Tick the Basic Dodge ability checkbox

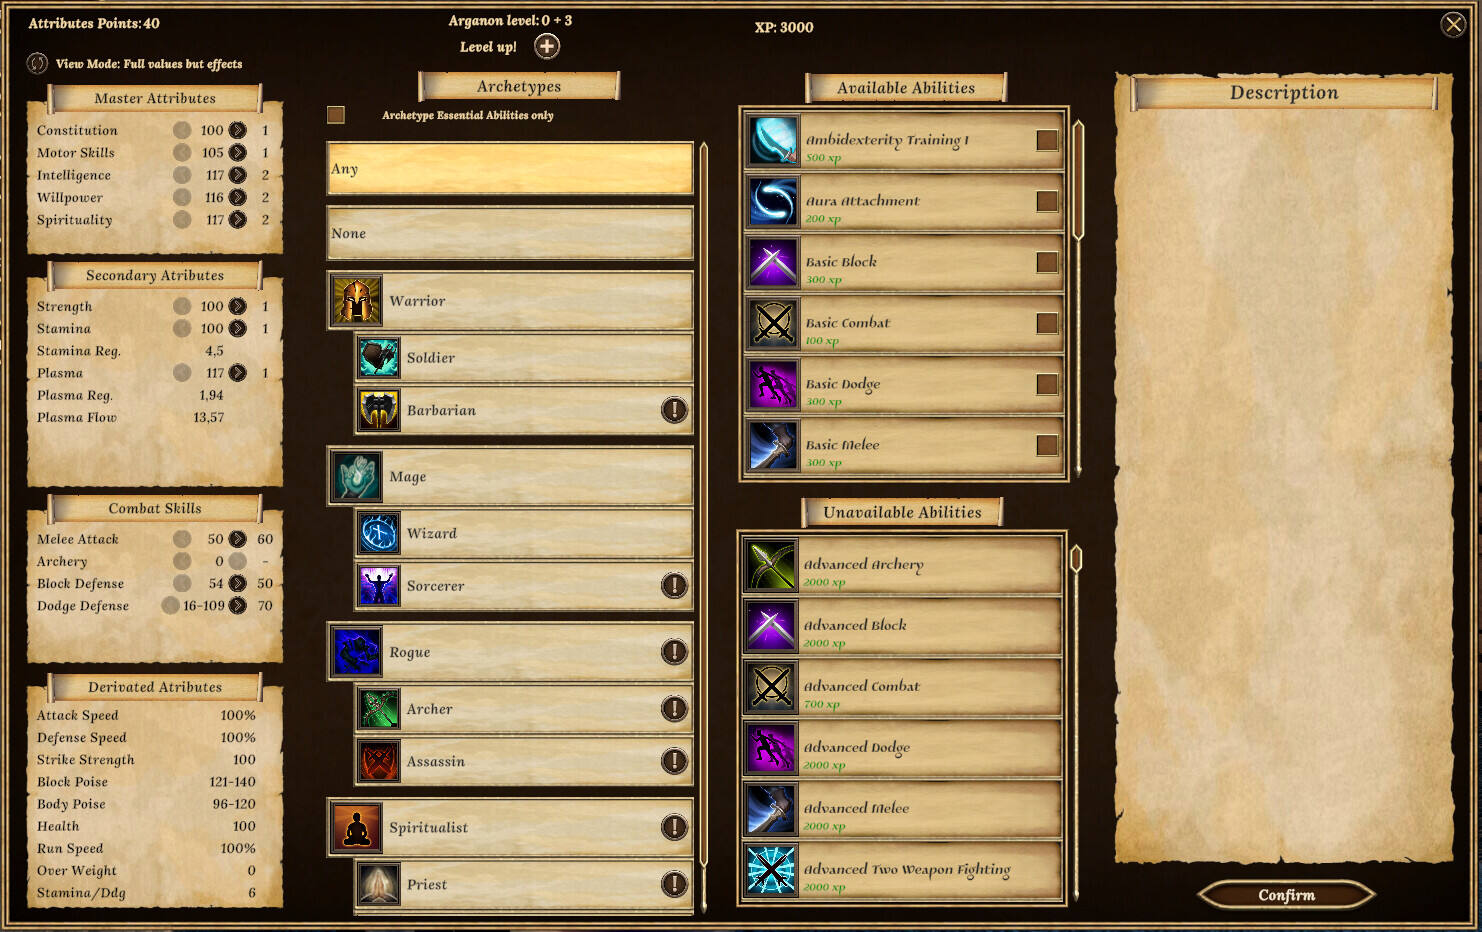point(1047,384)
